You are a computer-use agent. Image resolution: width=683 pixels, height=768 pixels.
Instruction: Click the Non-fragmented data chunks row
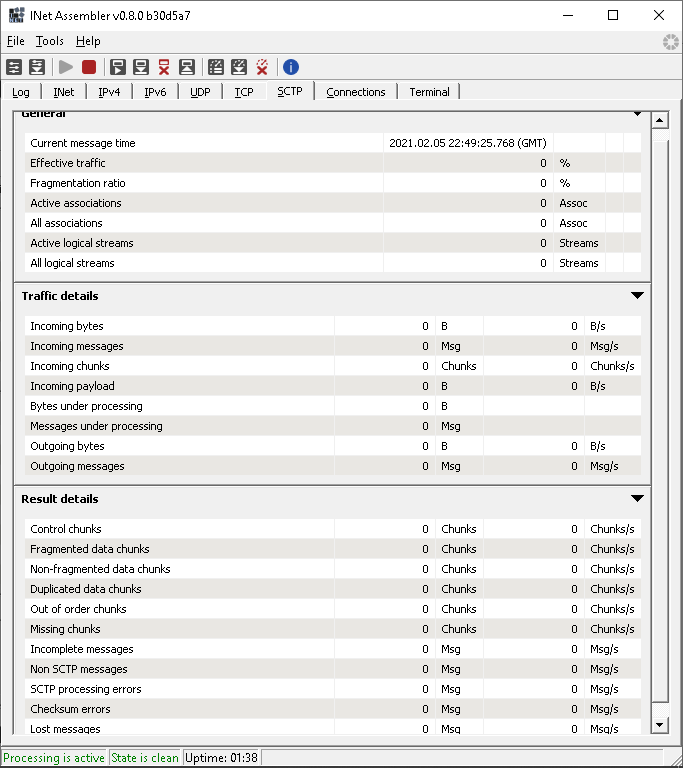coord(333,569)
